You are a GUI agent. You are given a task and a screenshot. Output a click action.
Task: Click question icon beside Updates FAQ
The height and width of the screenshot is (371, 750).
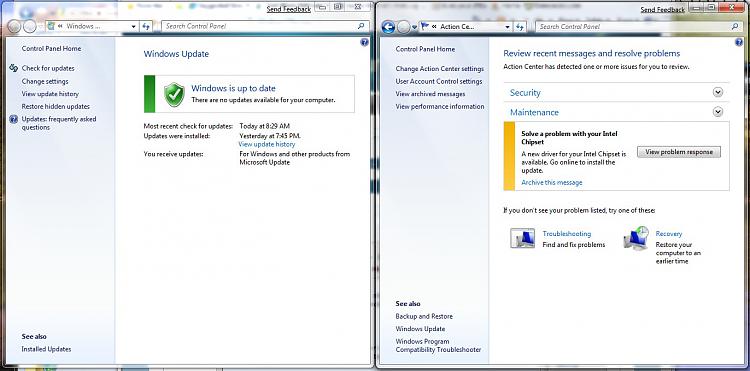coord(14,120)
